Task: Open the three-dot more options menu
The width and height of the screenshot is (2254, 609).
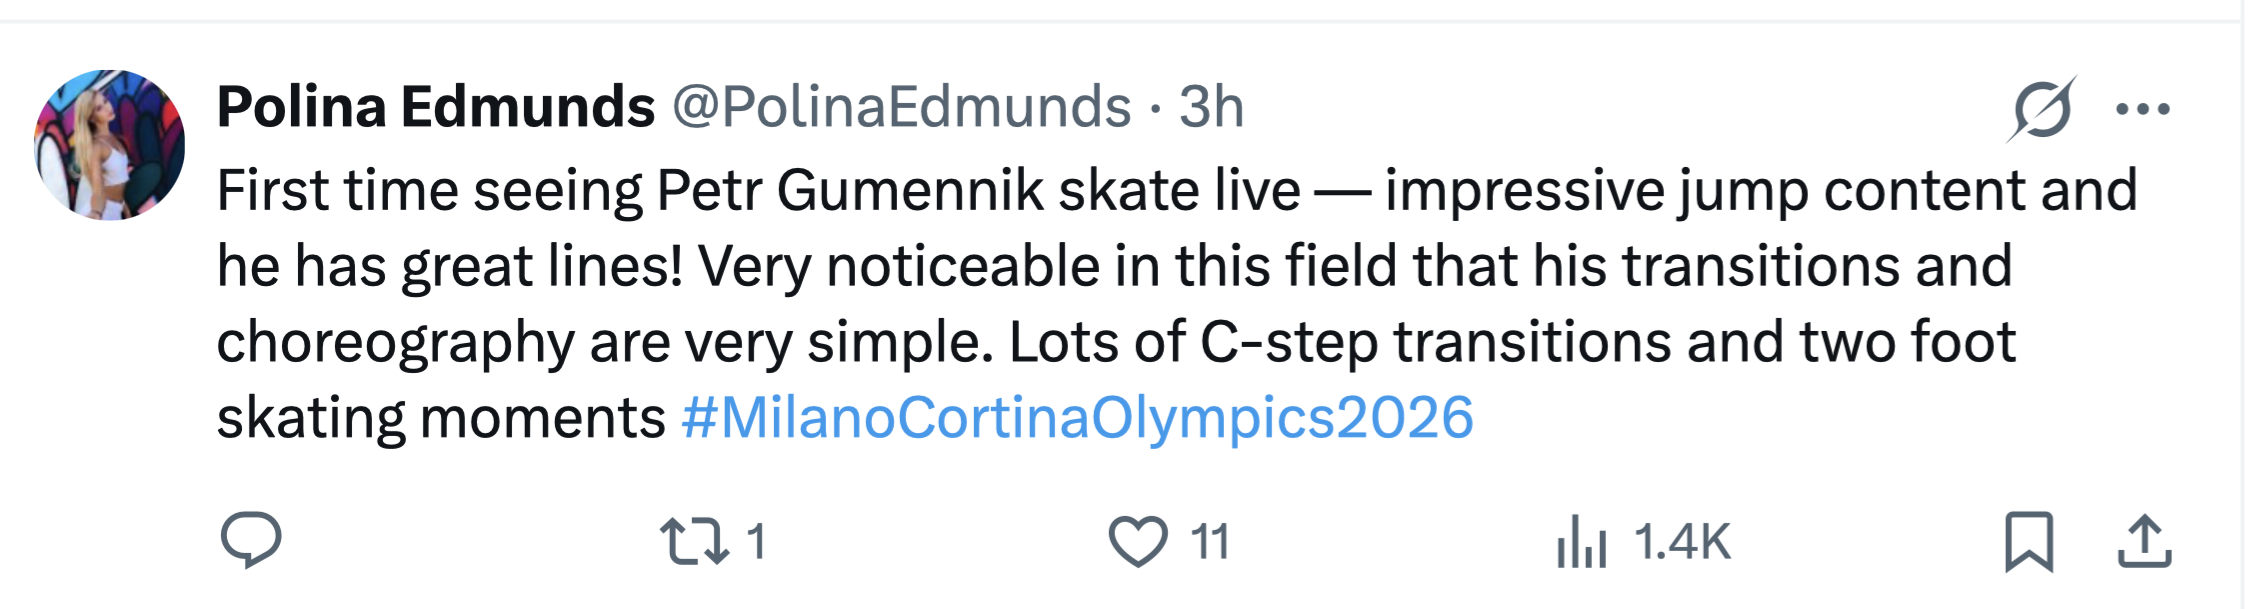Action: click(x=2143, y=109)
